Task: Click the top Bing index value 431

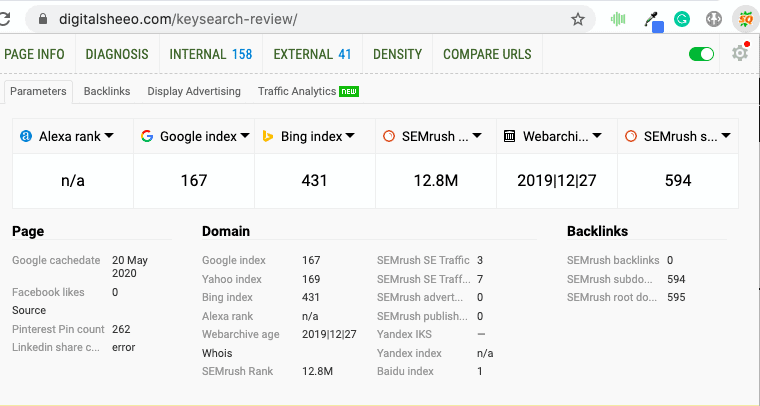Action: tap(315, 181)
